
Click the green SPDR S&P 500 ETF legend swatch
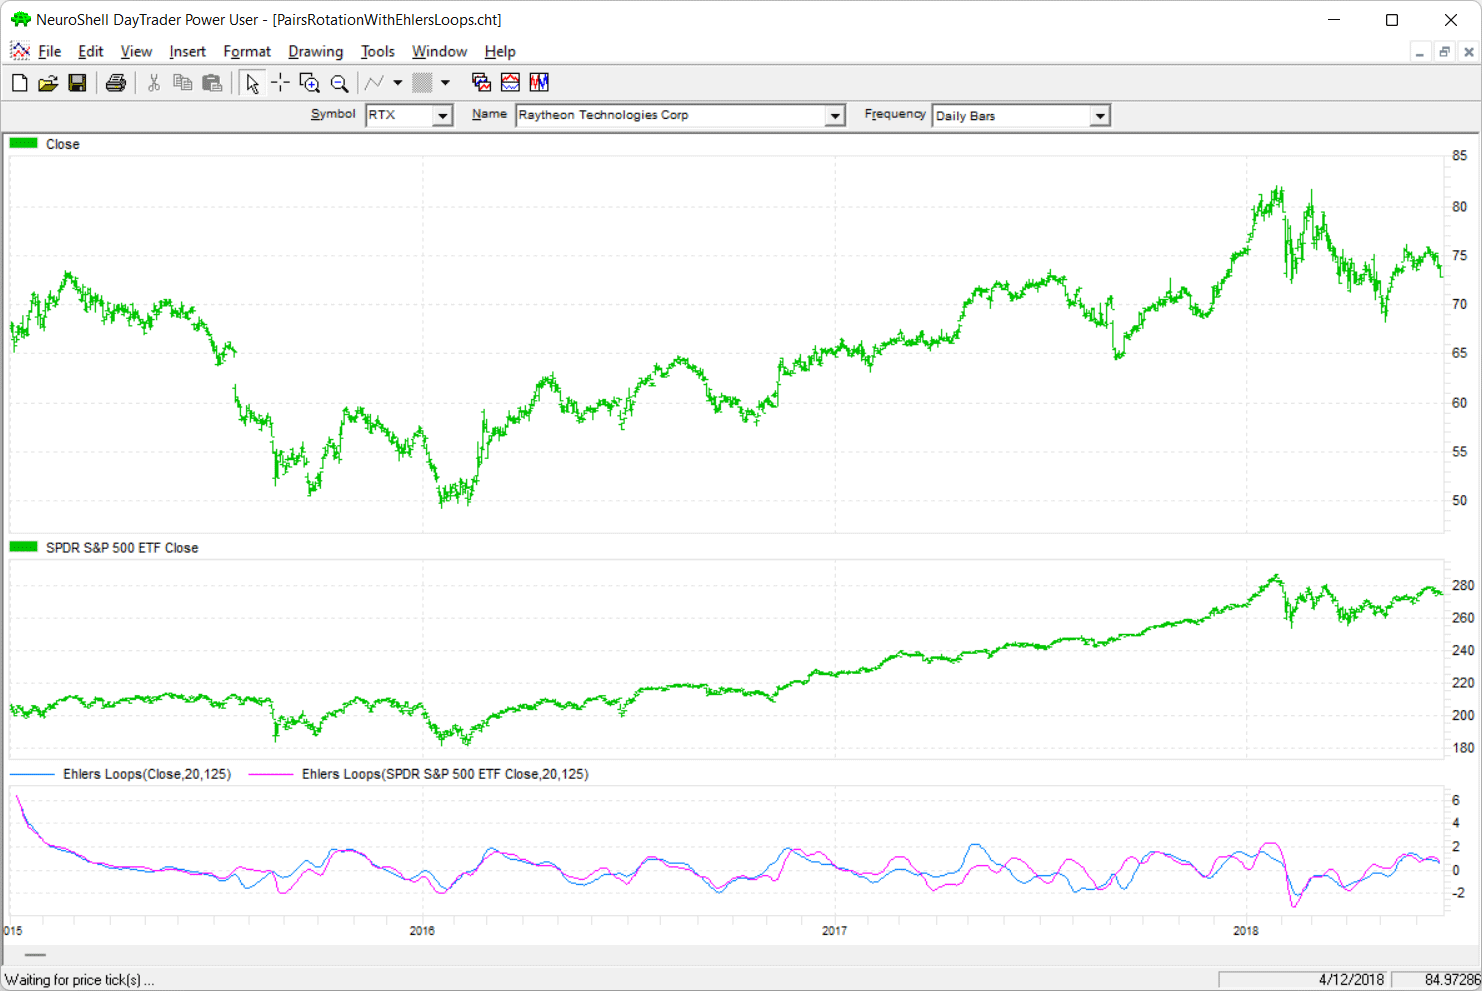pyautogui.click(x=23, y=547)
